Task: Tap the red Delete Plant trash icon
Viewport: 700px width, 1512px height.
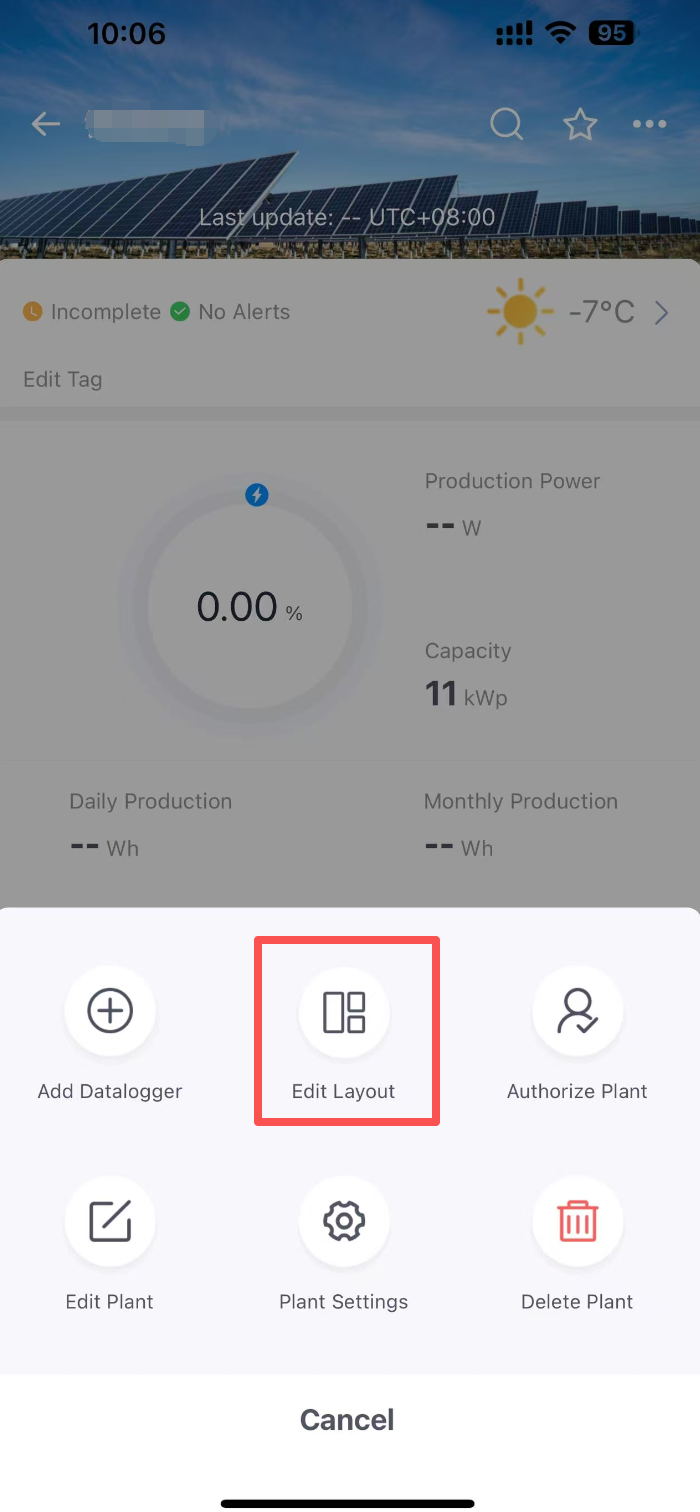Action: point(577,1222)
